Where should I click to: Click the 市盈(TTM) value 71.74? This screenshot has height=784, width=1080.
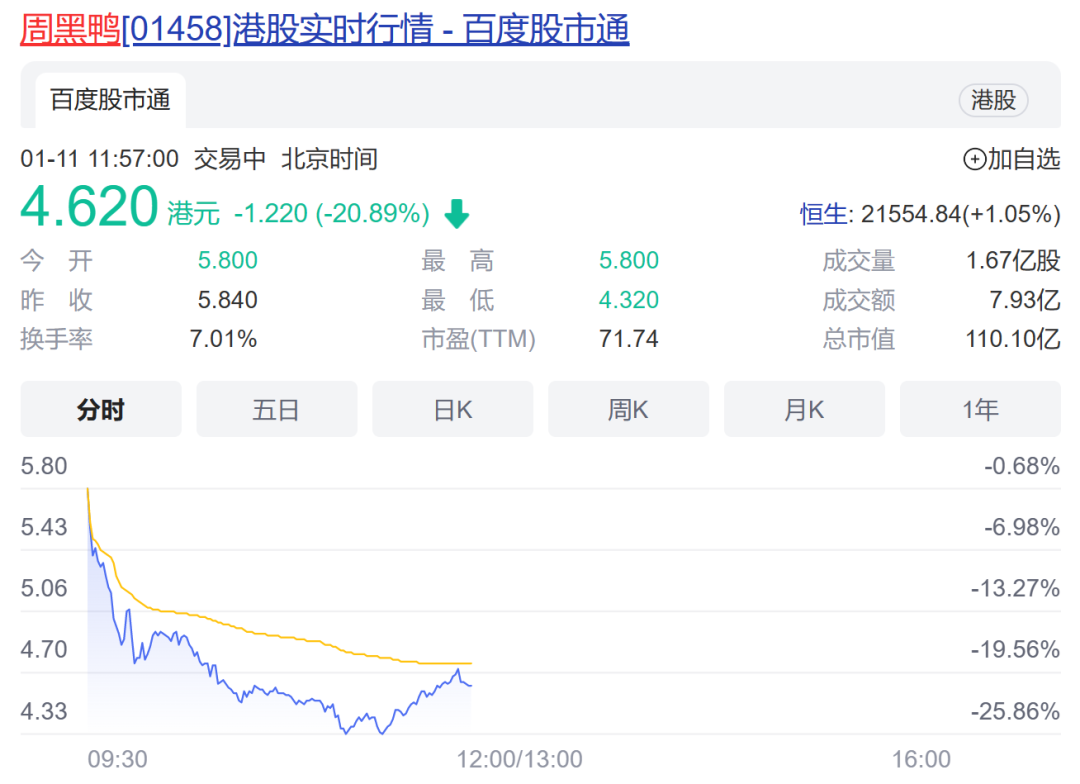[629, 339]
